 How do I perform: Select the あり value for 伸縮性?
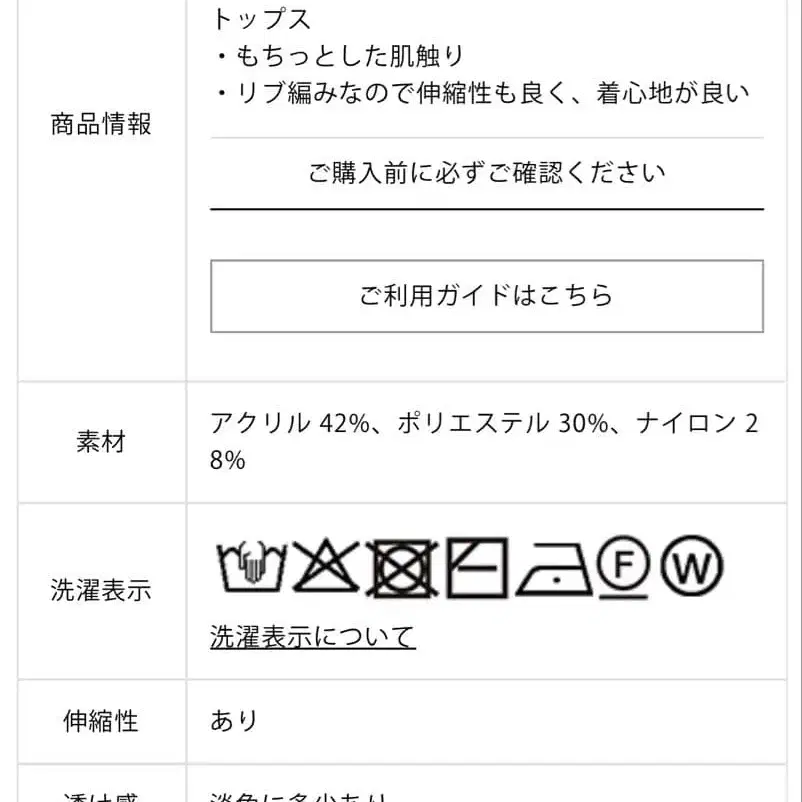[x=231, y=720]
